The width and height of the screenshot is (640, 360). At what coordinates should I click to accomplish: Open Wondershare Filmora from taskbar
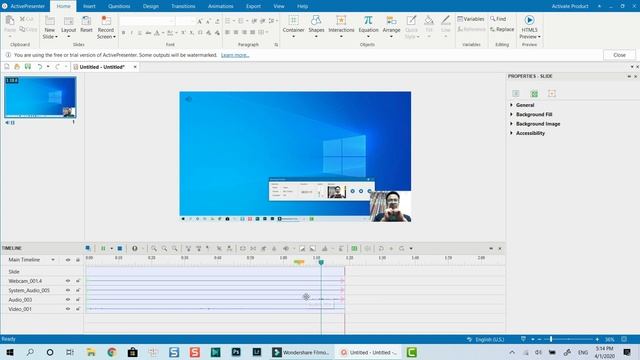point(302,352)
